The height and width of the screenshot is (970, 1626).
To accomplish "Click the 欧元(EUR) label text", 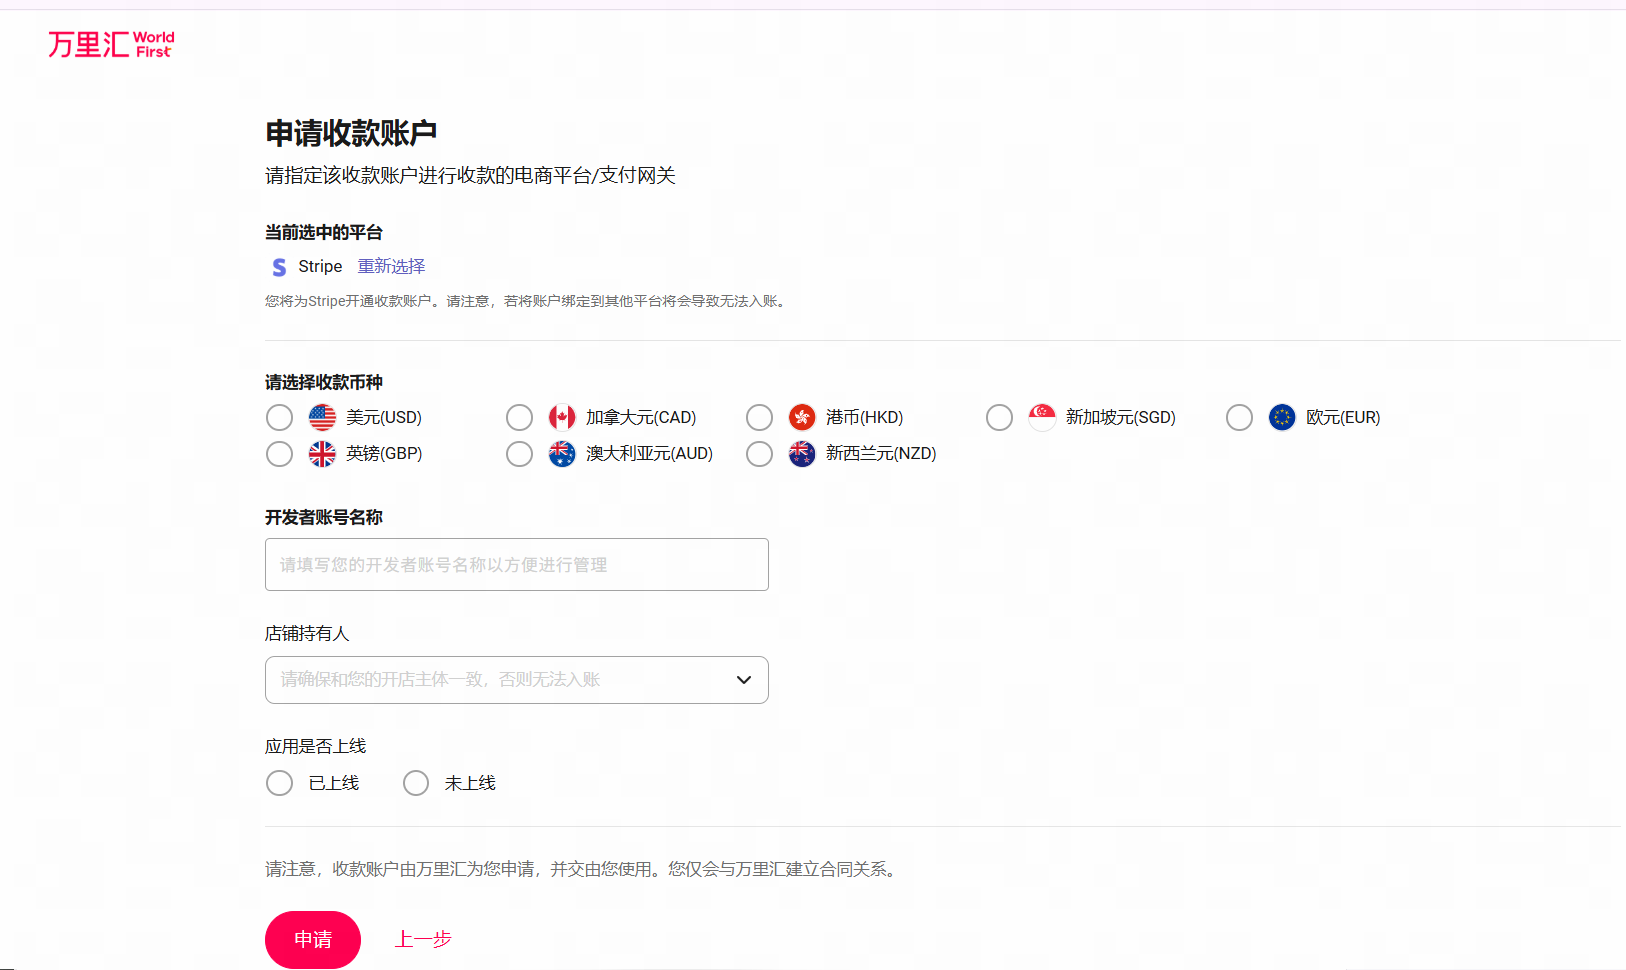I will (1343, 417).
